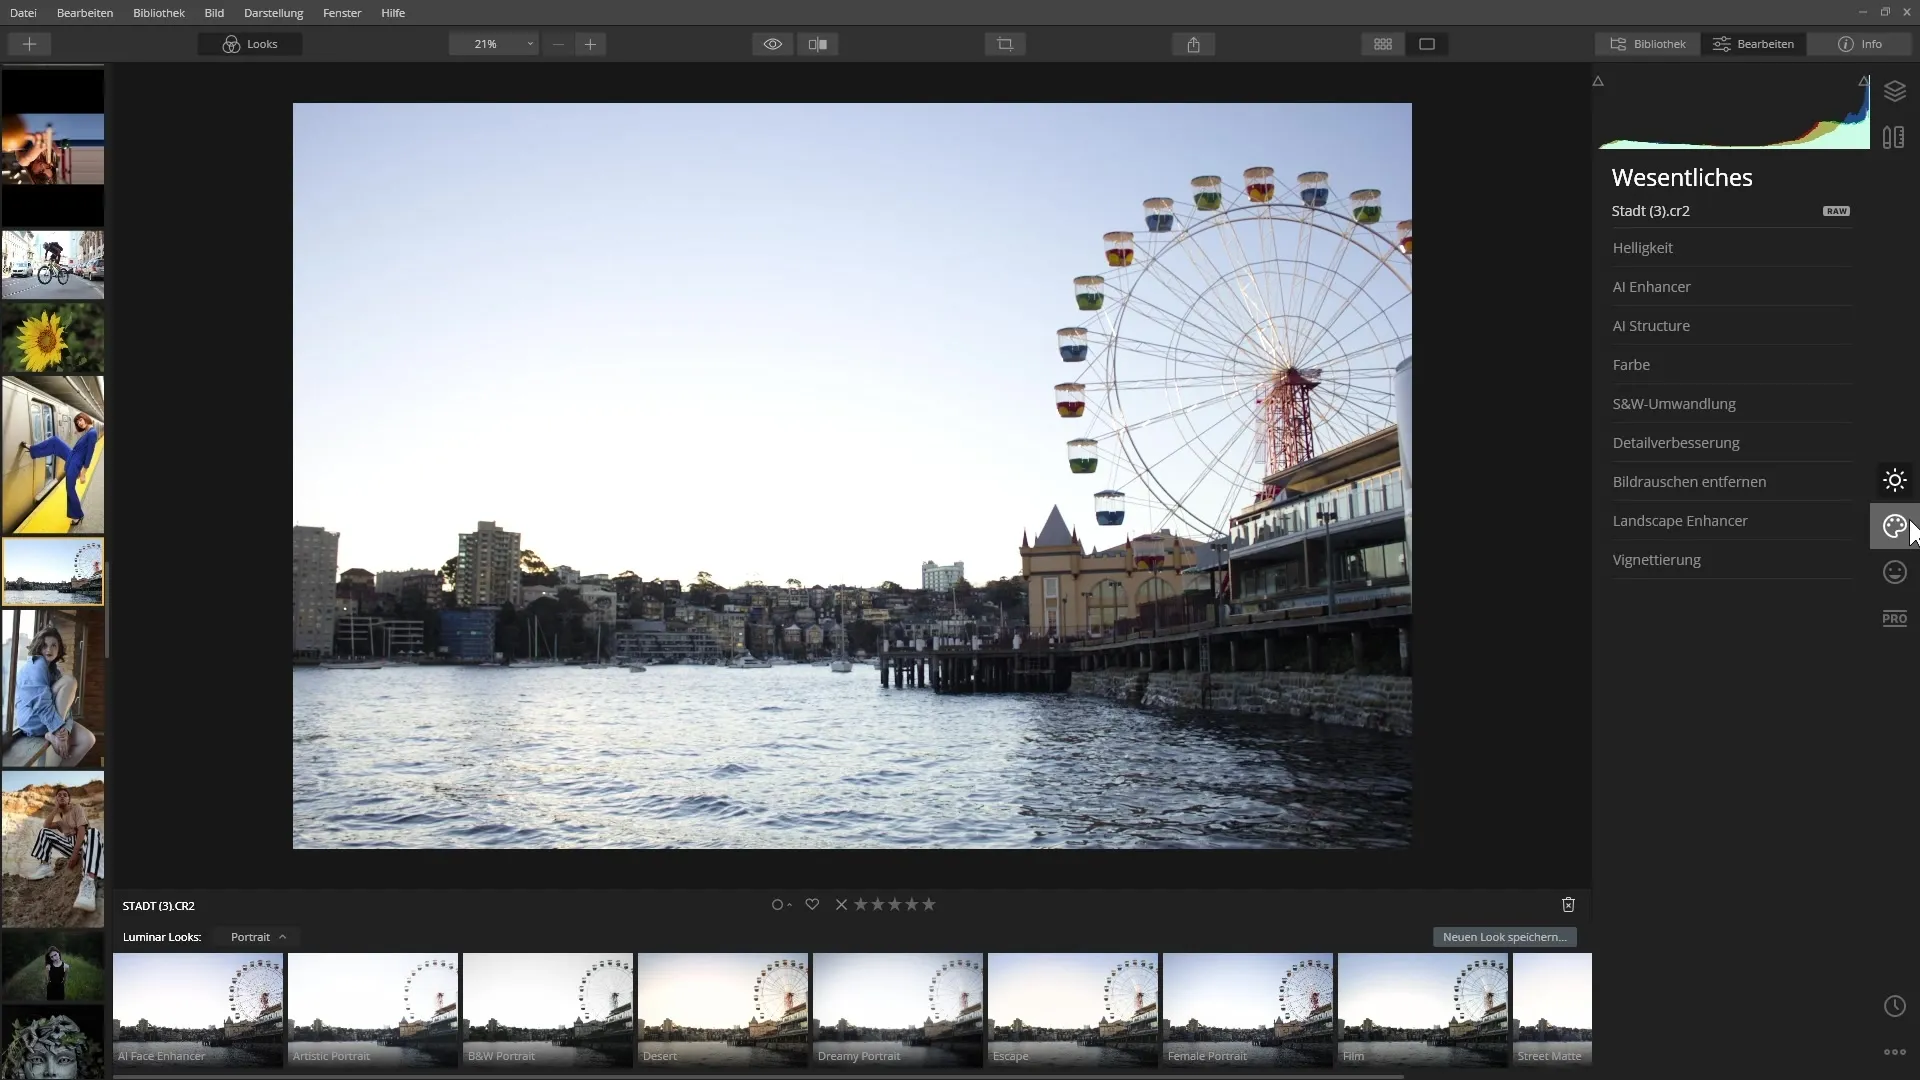Expand the Bildrauschen entfernen tool
The image size is (1920, 1080).
click(x=1731, y=482)
